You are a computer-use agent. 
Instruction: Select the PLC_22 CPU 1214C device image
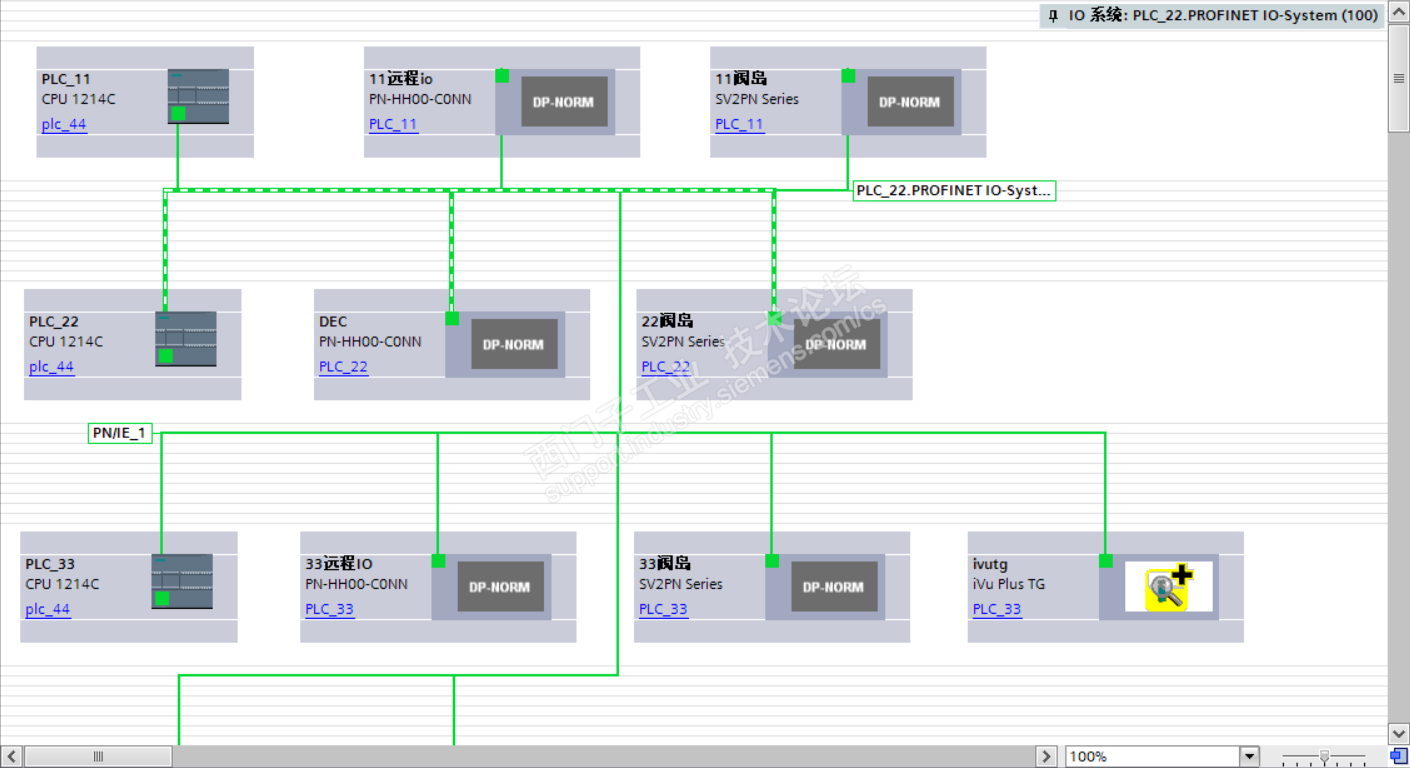pyautogui.click(x=186, y=339)
